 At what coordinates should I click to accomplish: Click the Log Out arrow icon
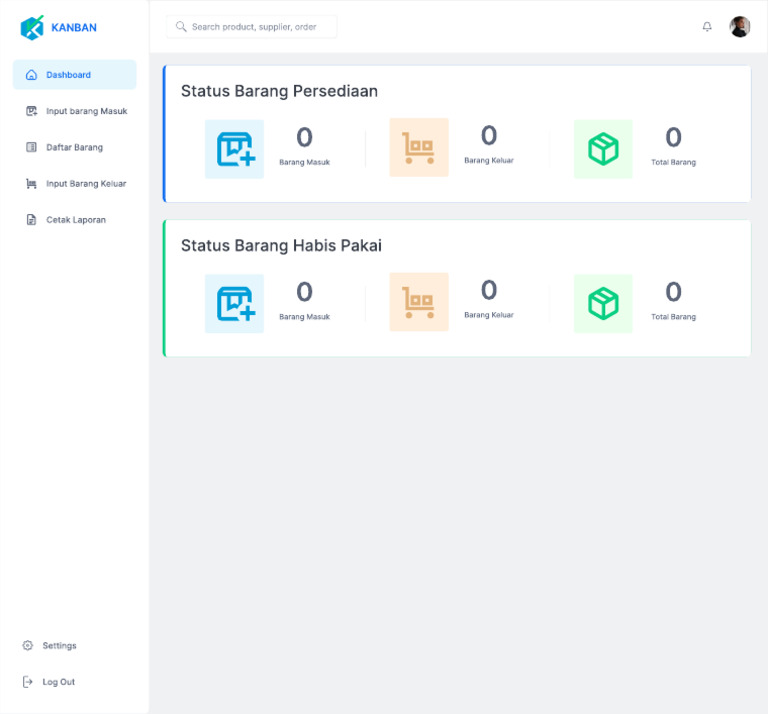pyautogui.click(x=28, y=682)
